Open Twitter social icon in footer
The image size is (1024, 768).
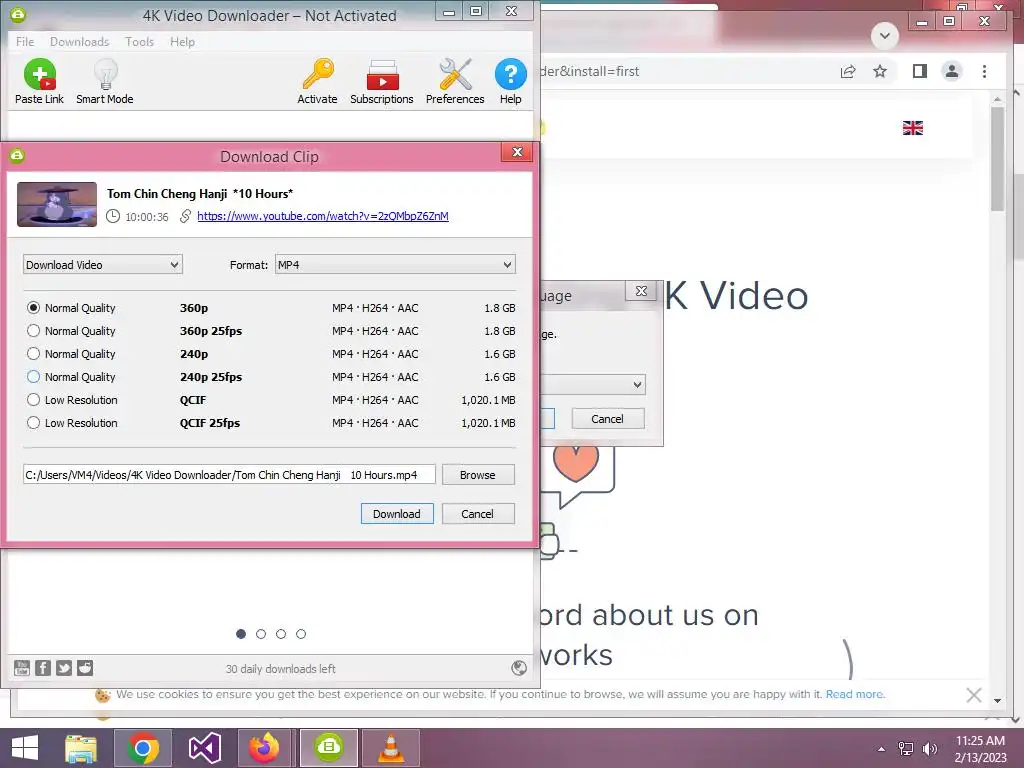(64, 667)
